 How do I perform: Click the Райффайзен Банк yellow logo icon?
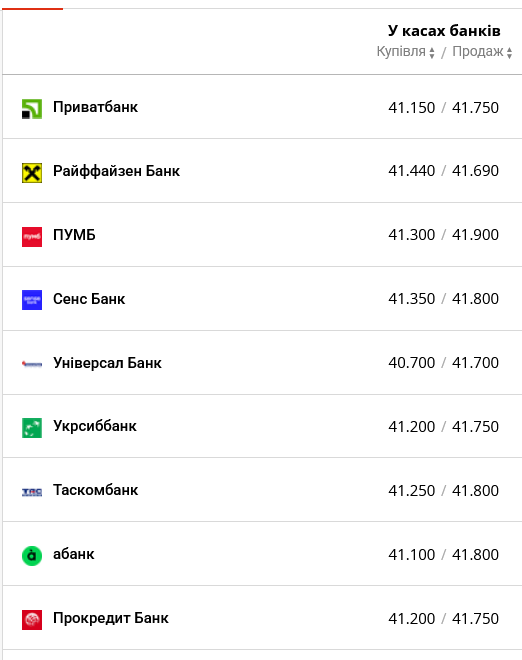pos(32,173)
